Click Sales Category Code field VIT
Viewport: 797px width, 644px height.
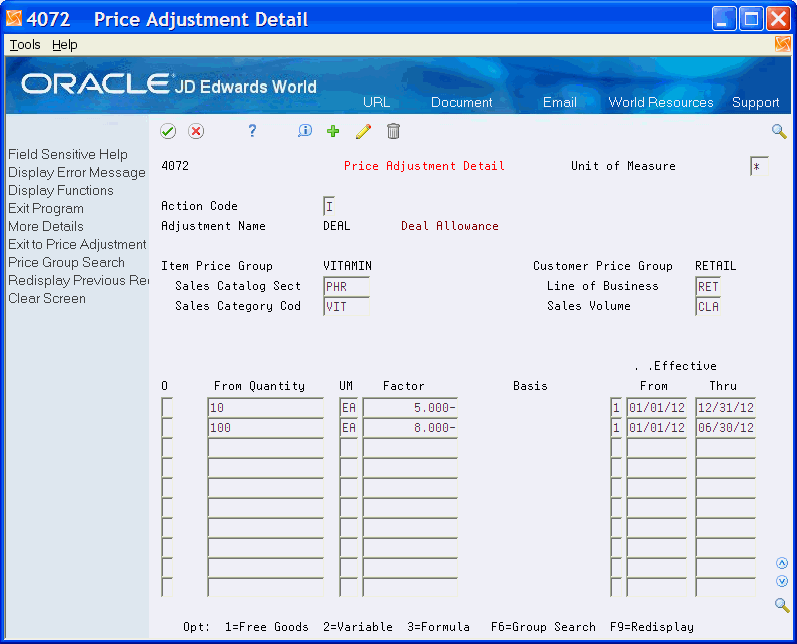click(347, 306)
